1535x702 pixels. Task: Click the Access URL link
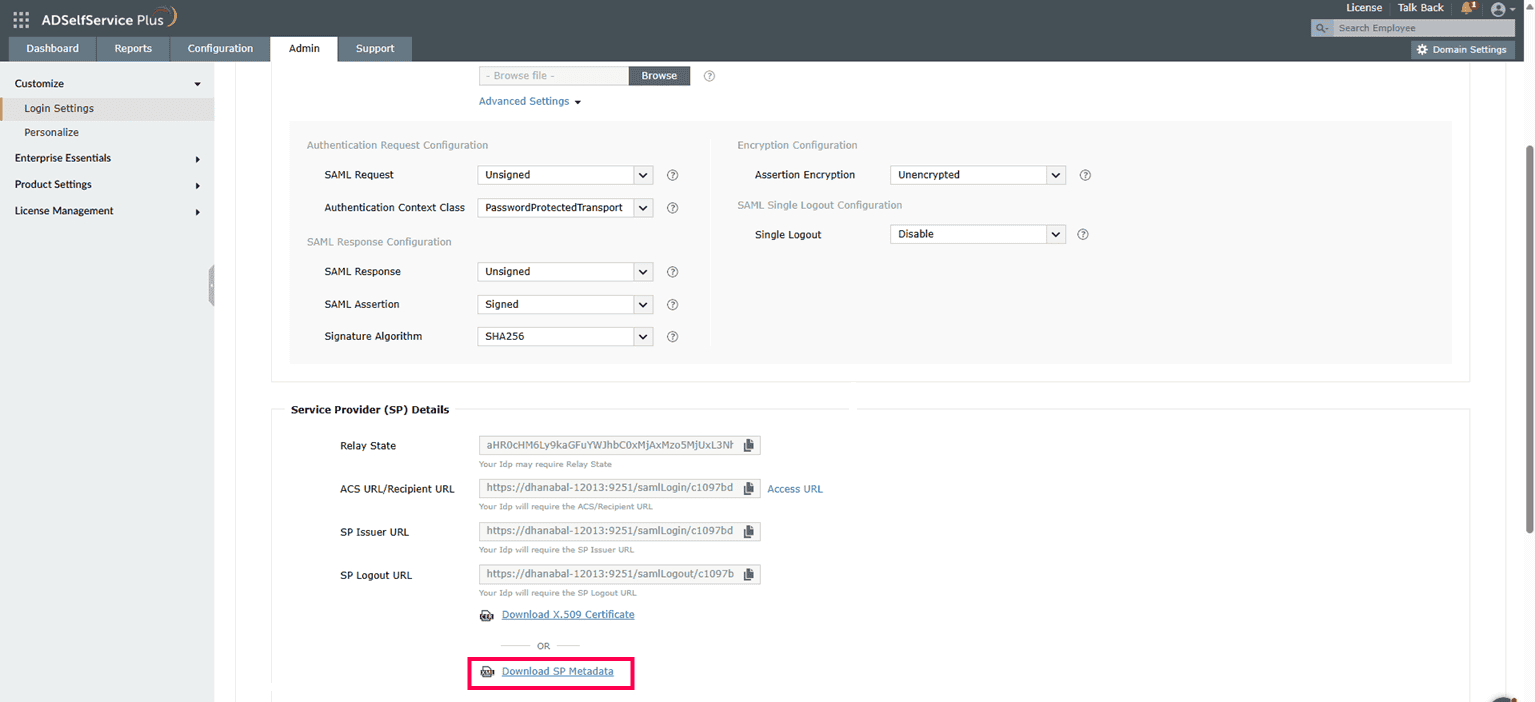795,489
